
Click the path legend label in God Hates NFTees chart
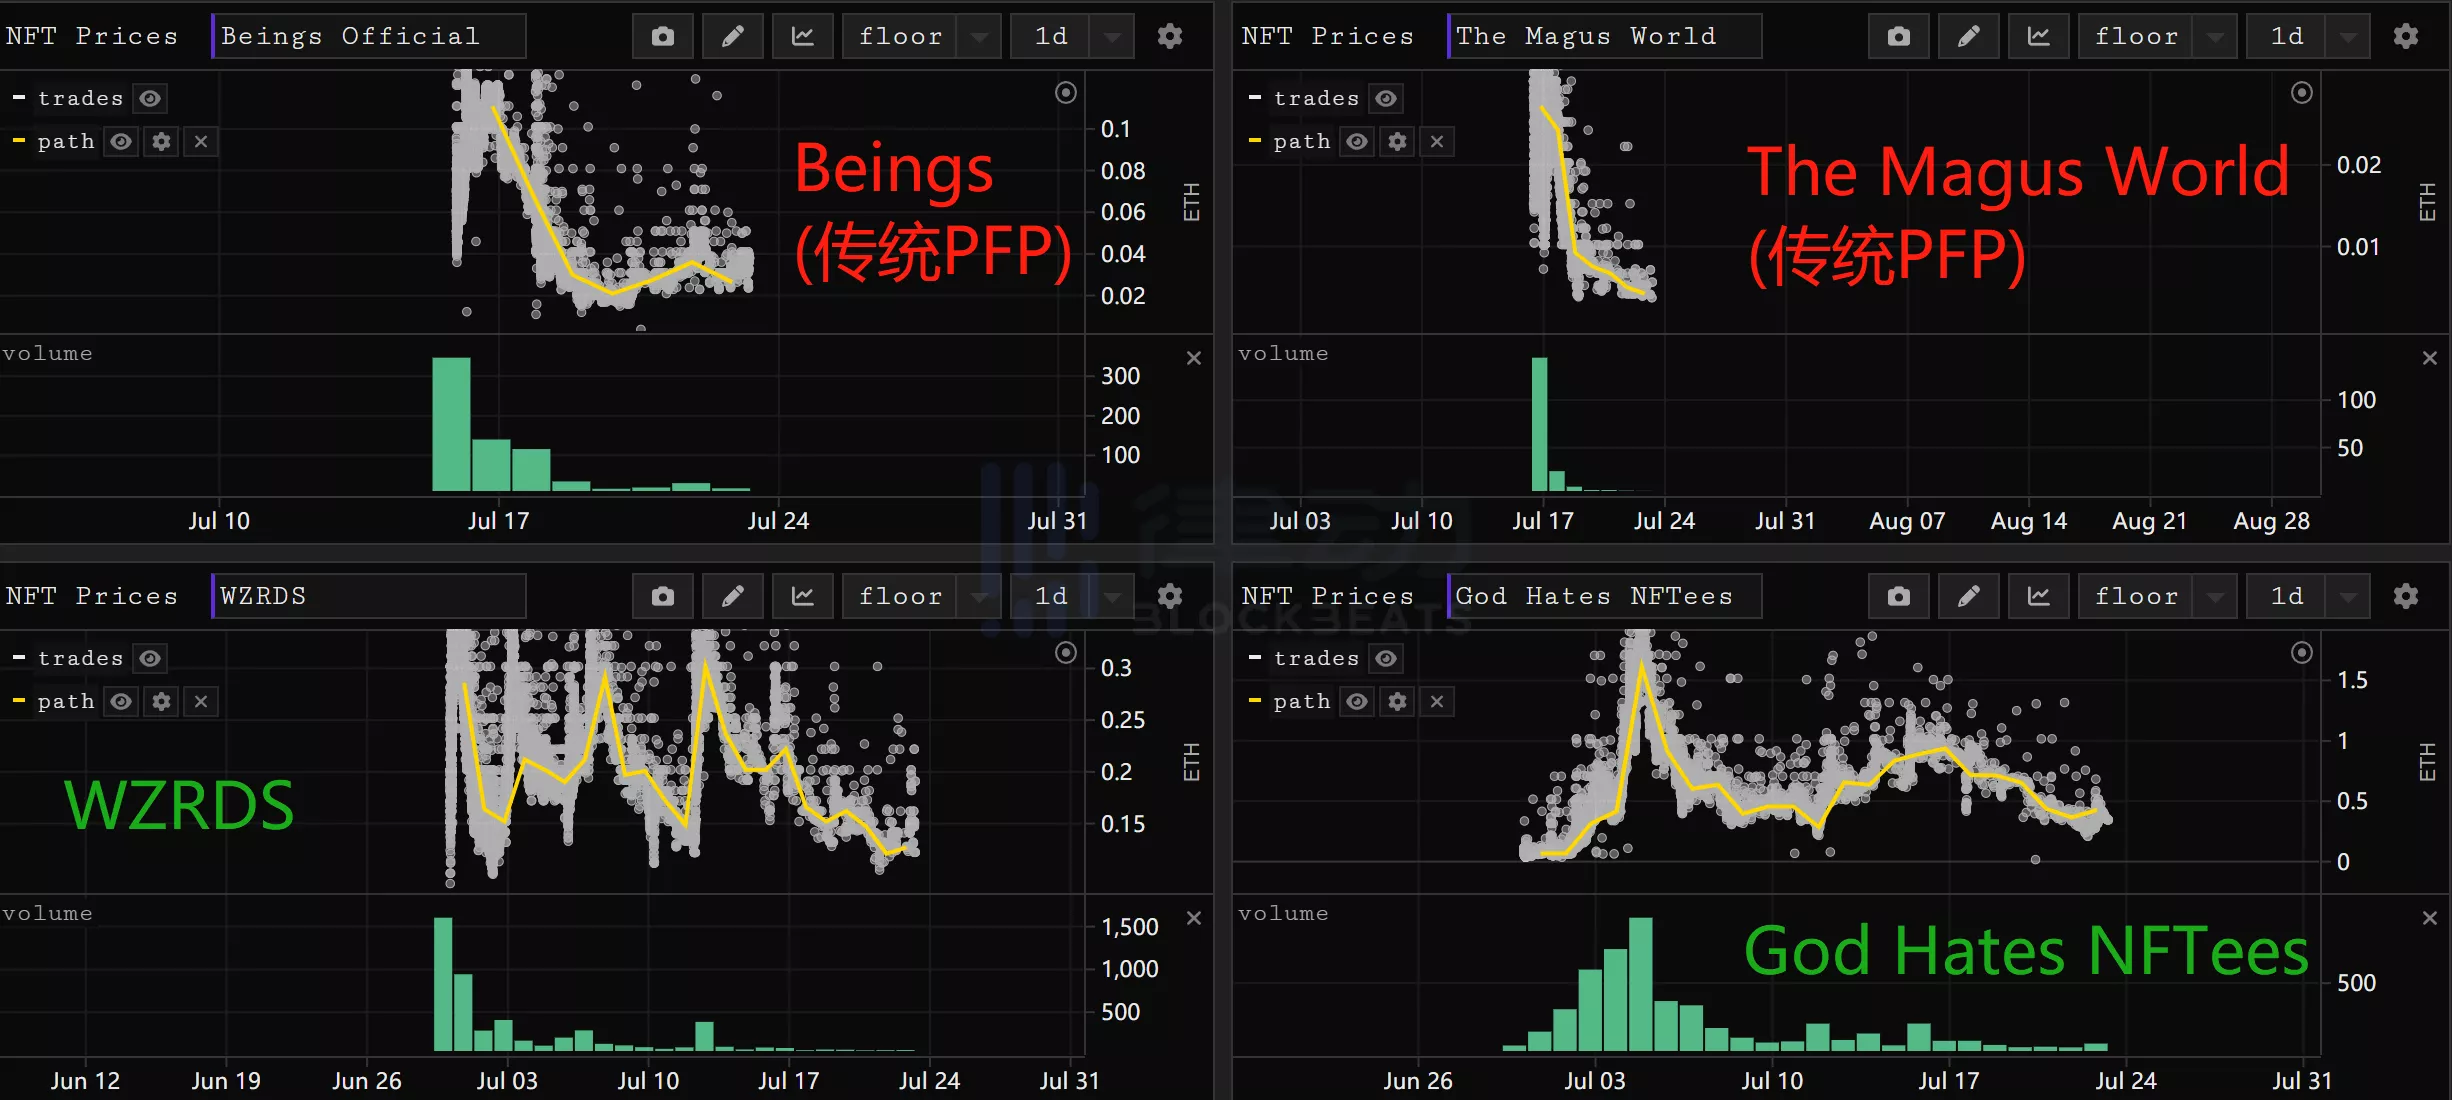1302,702
